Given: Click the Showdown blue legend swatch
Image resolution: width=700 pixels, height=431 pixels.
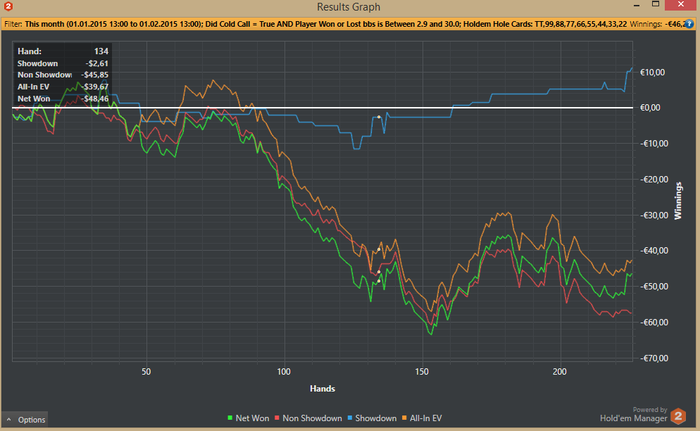Looking at the screenshot, I should coord(350,418).
